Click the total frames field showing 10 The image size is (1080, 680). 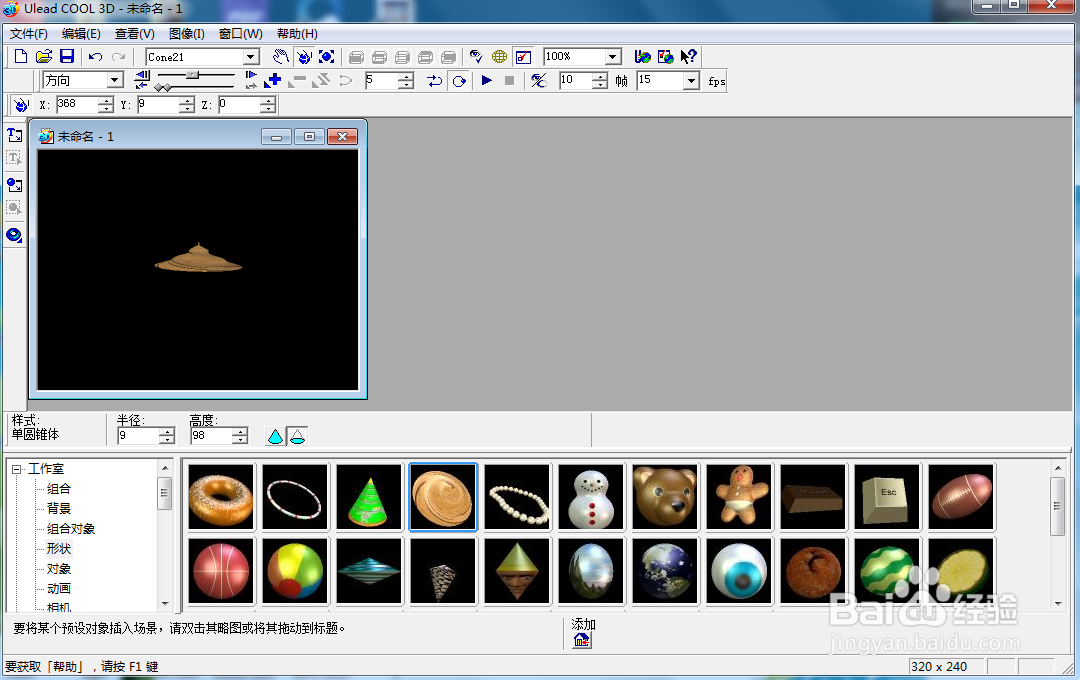(x=575, y=81)
